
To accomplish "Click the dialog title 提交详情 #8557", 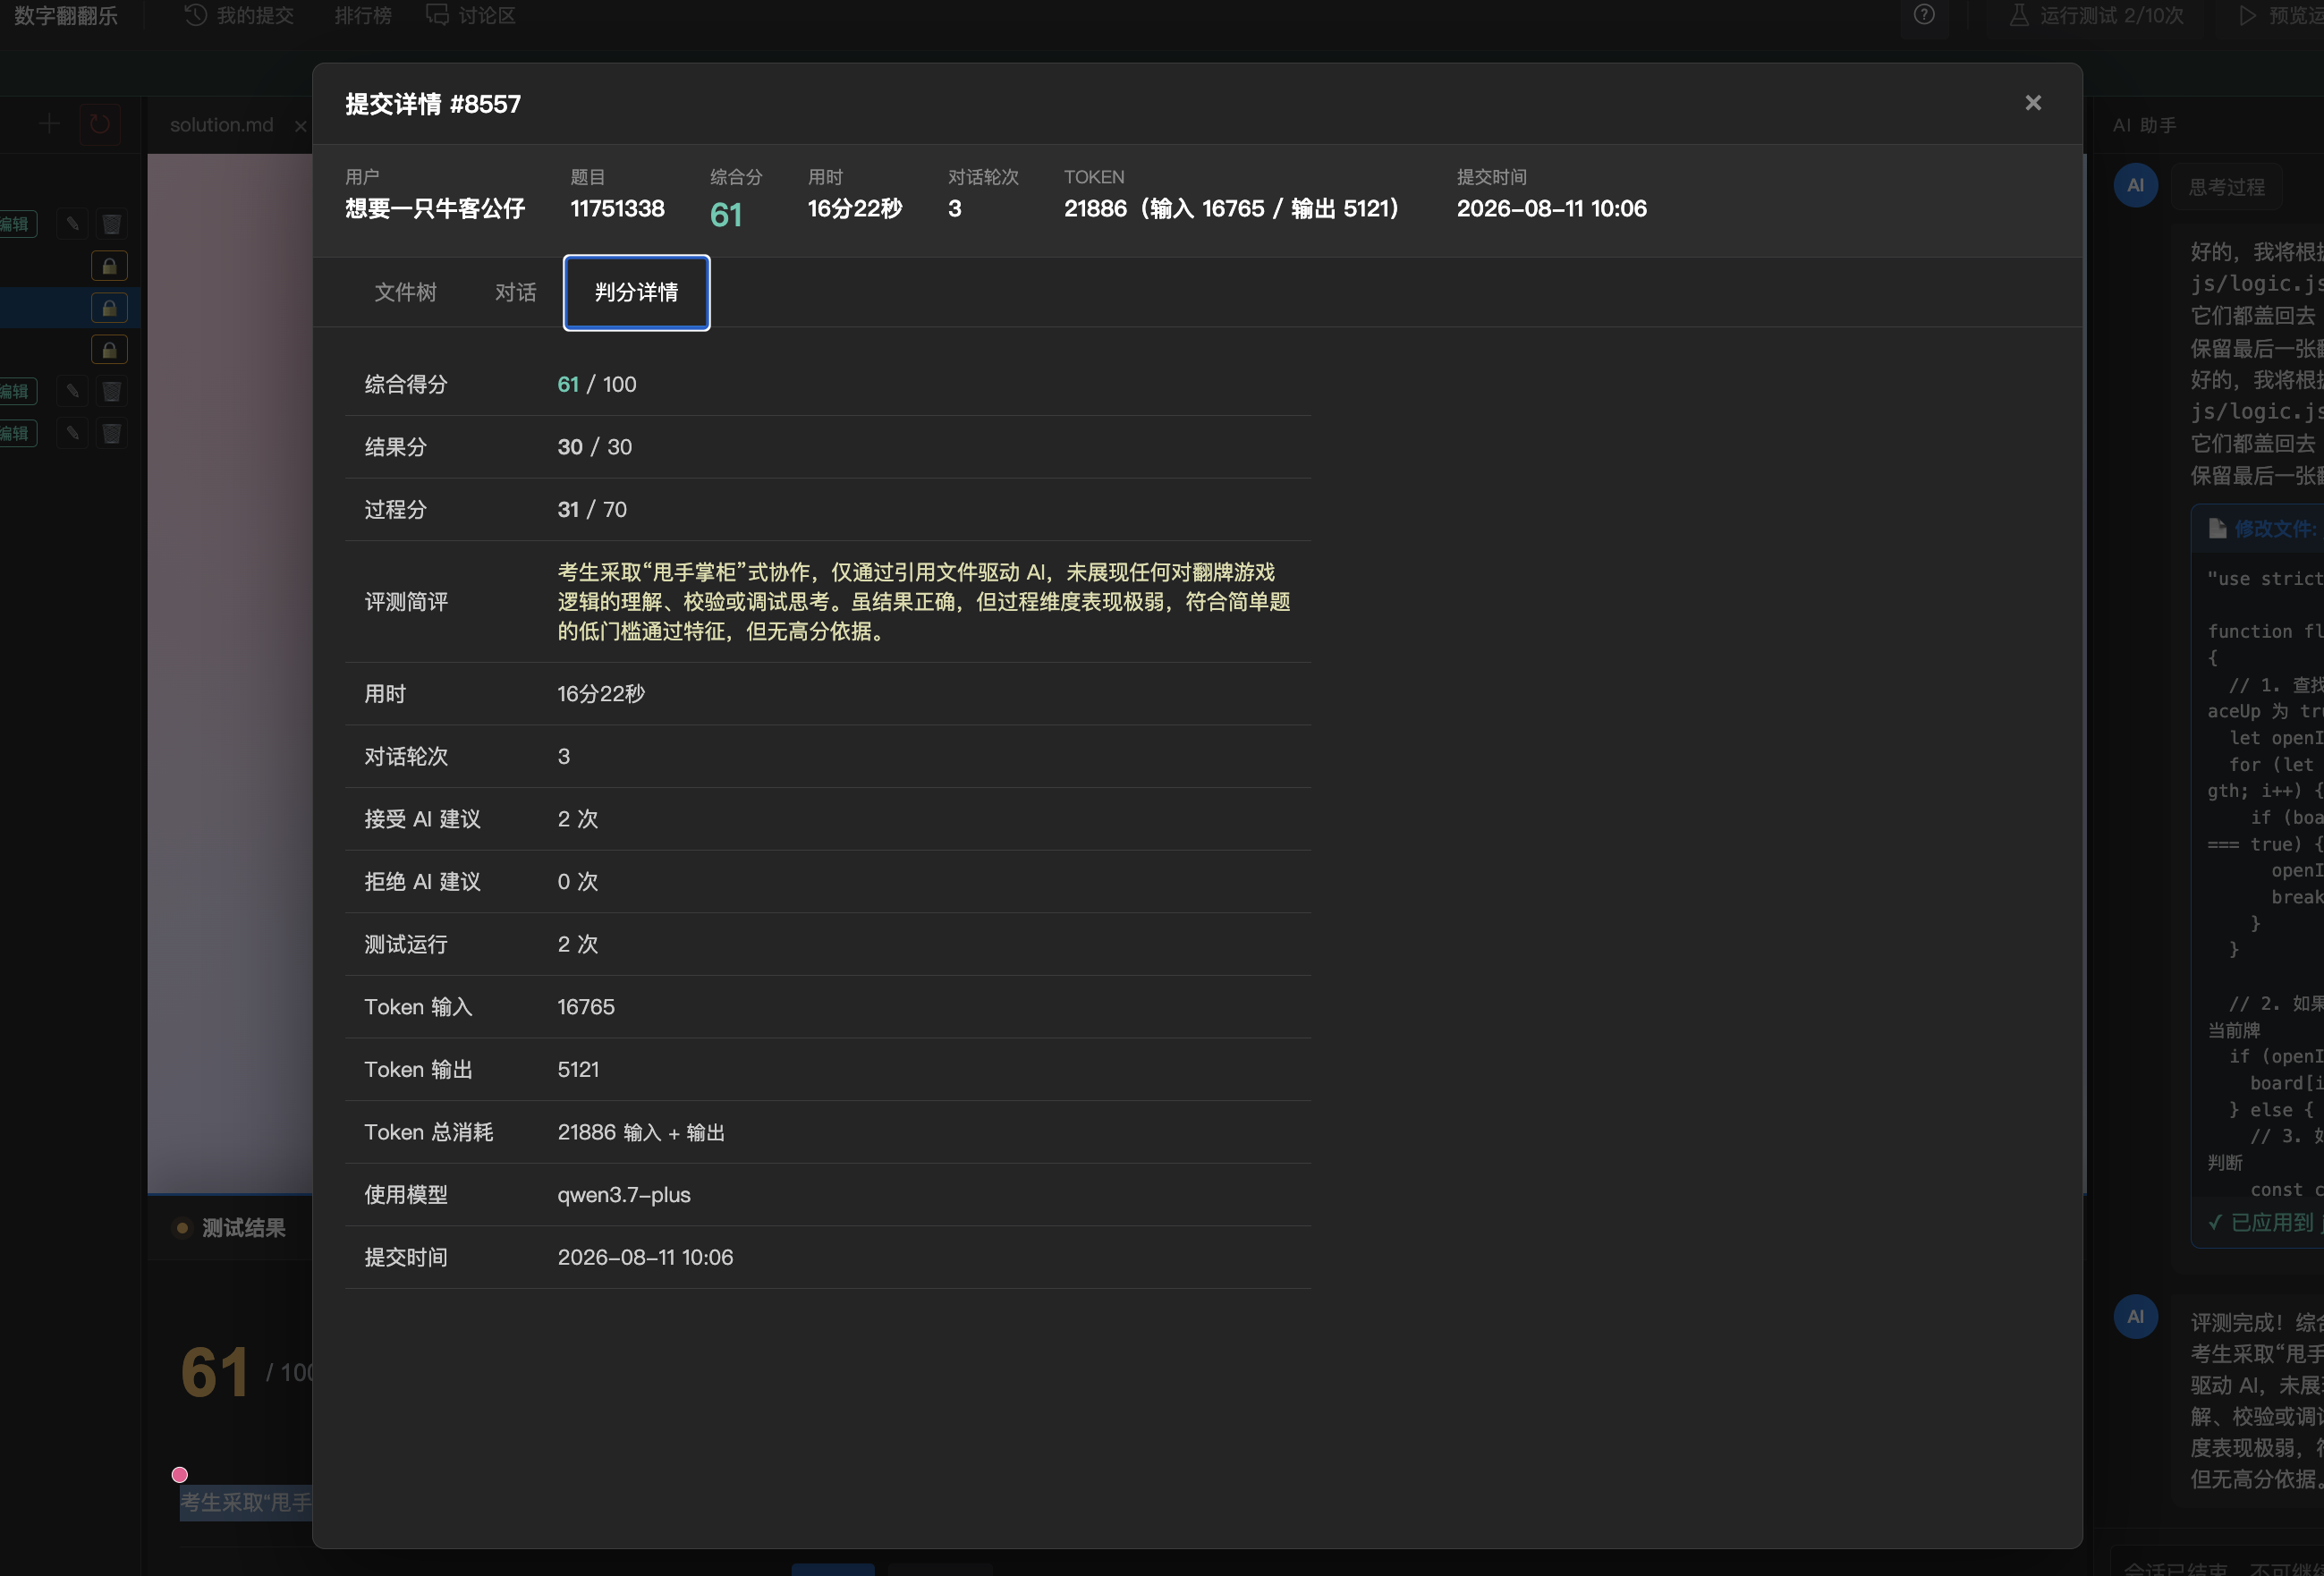I will pos(433,104).
